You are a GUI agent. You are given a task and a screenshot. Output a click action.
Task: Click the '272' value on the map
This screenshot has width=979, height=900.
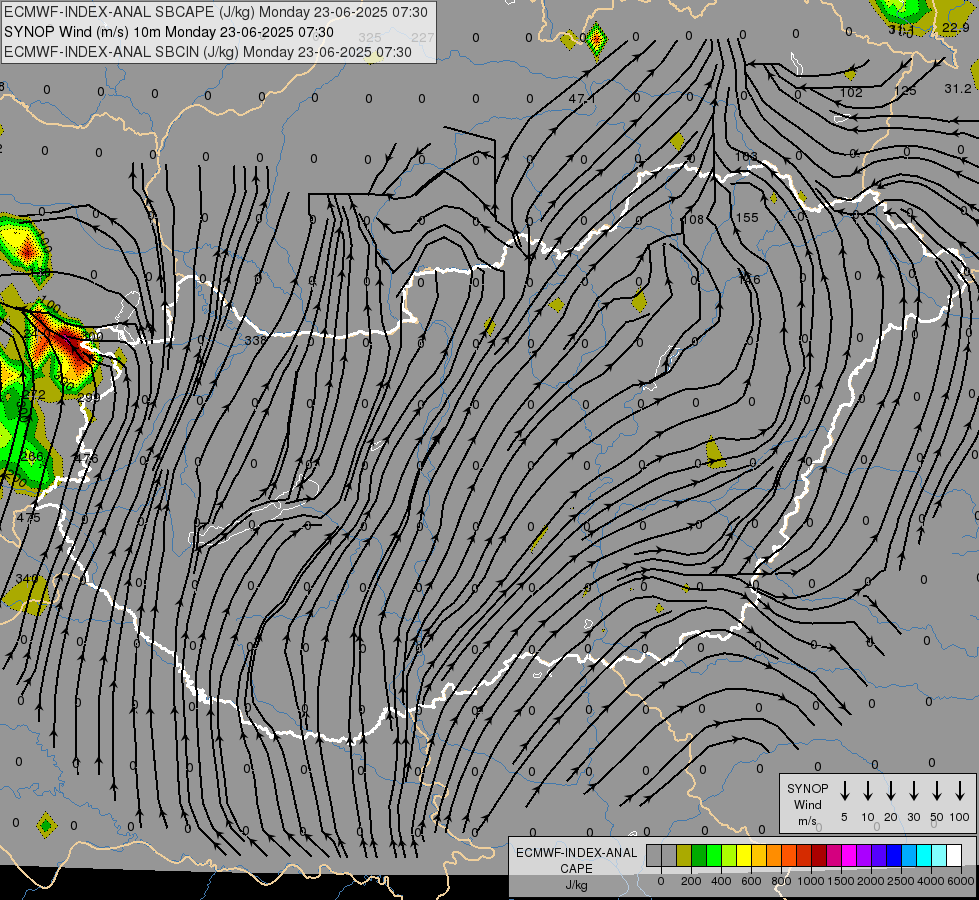pyautogui.click(x=34, y=395)
